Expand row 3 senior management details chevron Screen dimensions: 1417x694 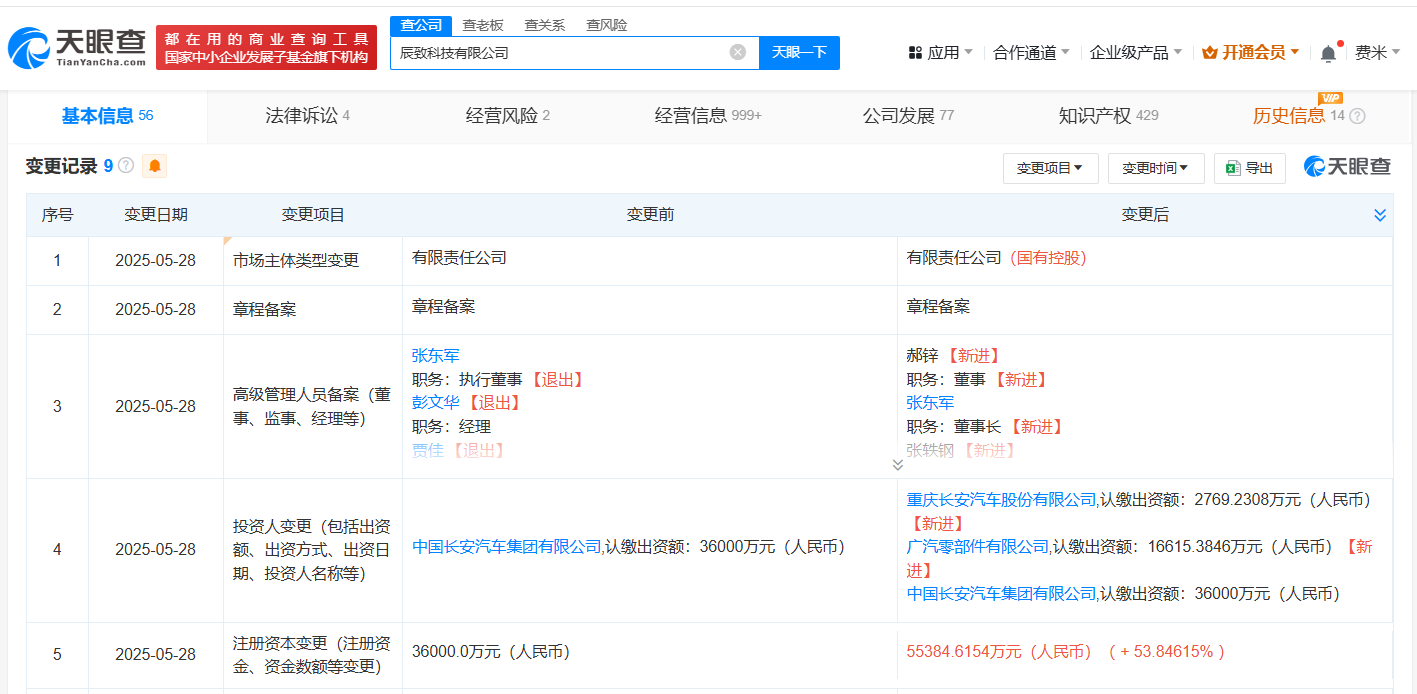click(897, 465)
